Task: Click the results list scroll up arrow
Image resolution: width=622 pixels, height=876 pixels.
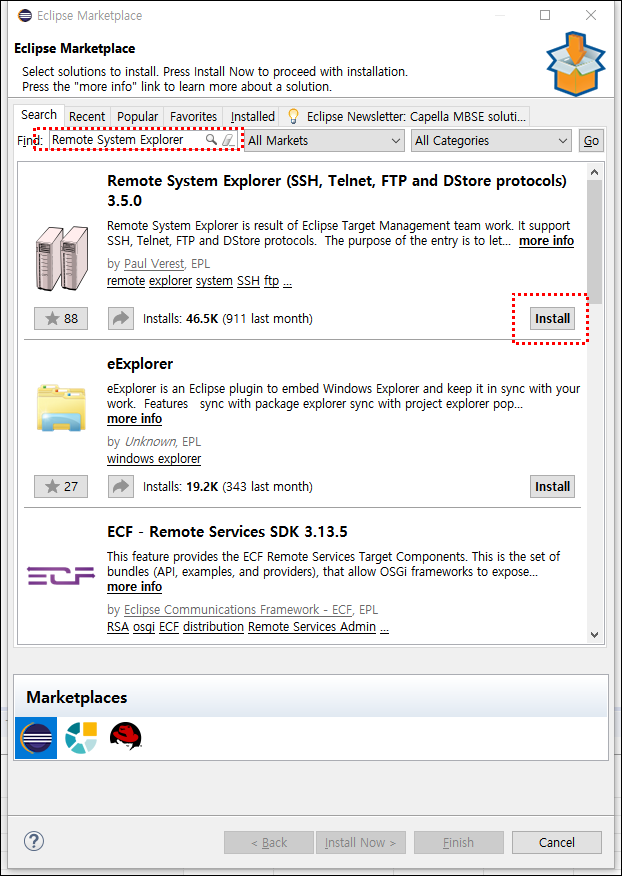Action: click(x=594, y=172)
